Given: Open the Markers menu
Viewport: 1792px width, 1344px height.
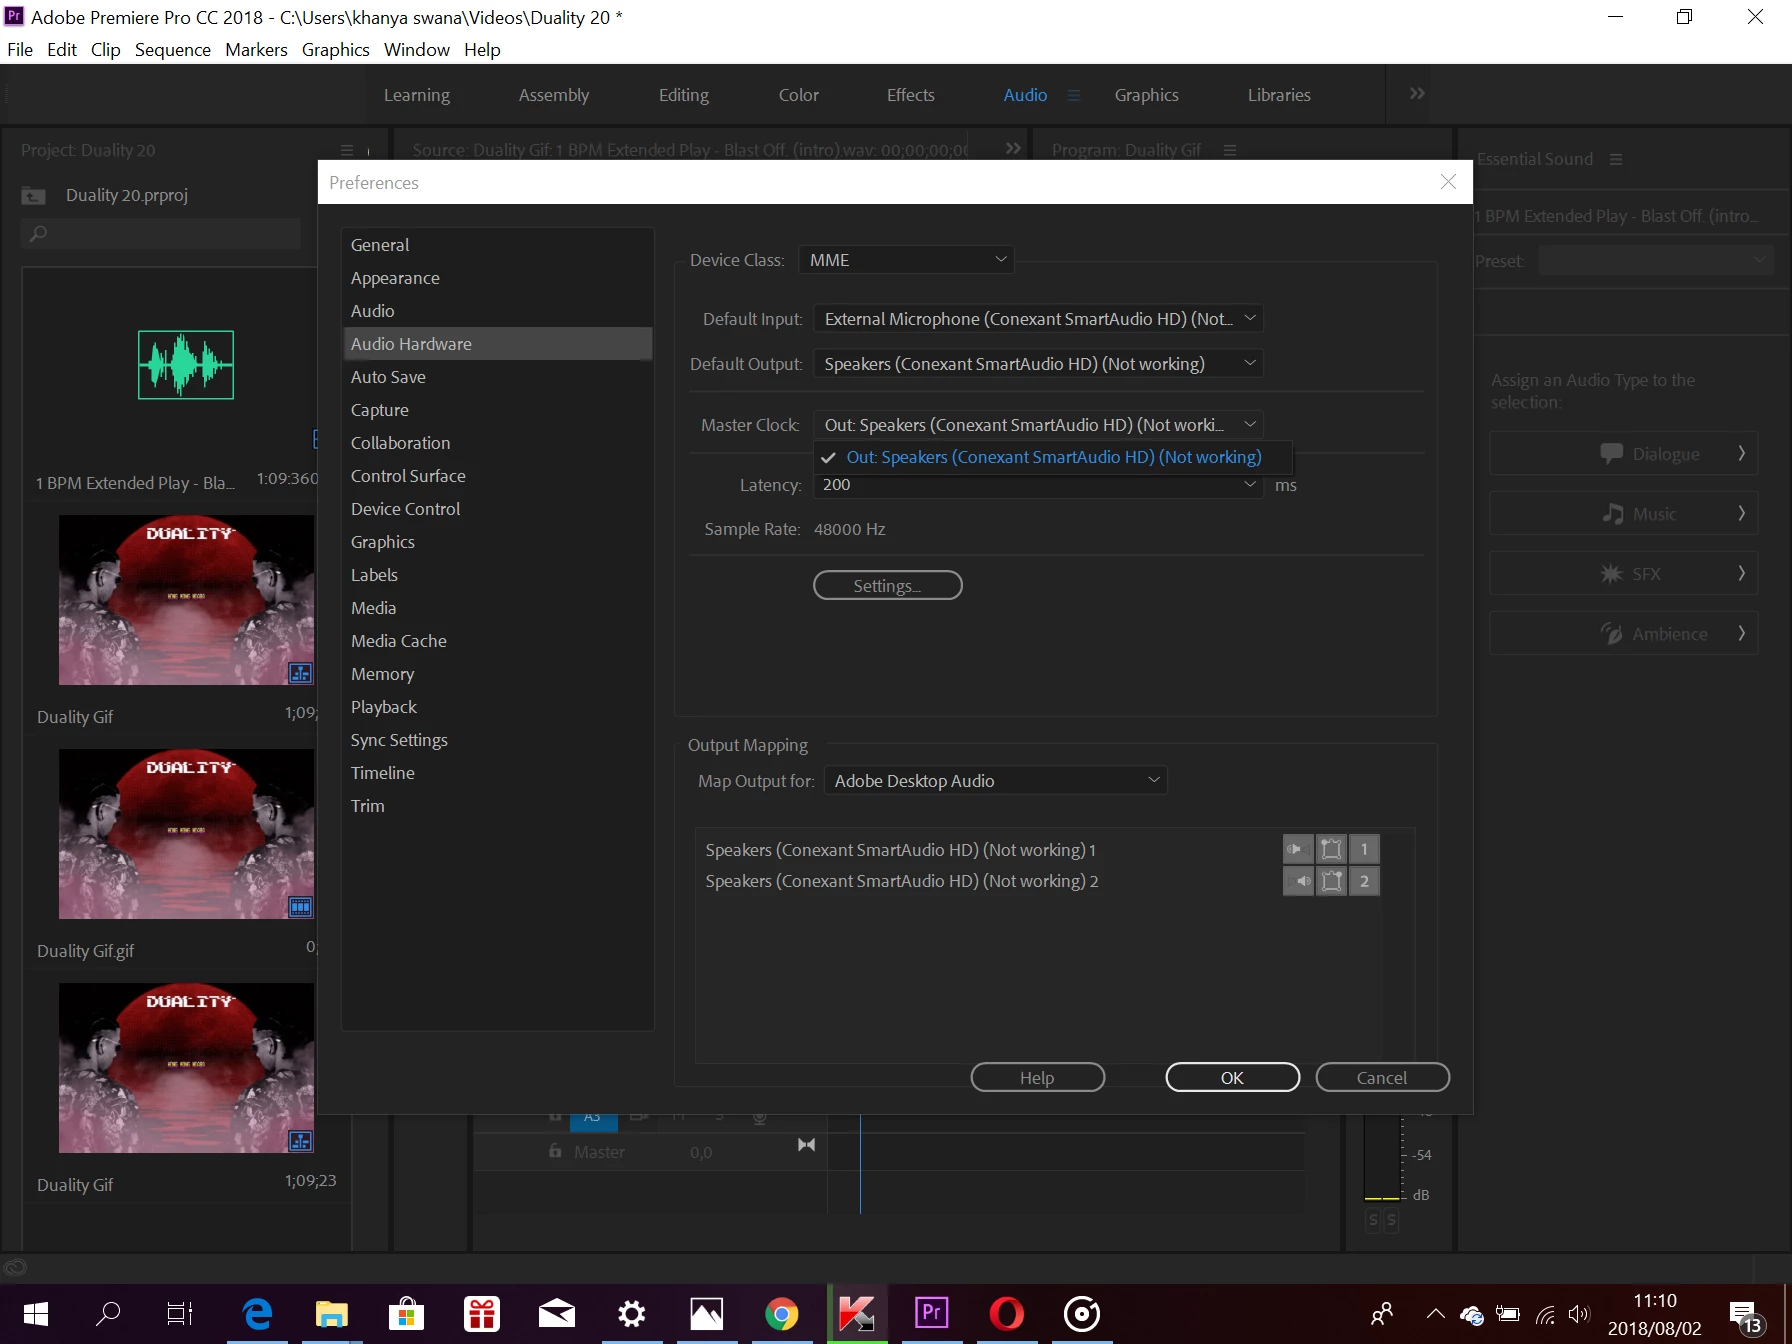Looking at the screenshot, I should point(256,50).
